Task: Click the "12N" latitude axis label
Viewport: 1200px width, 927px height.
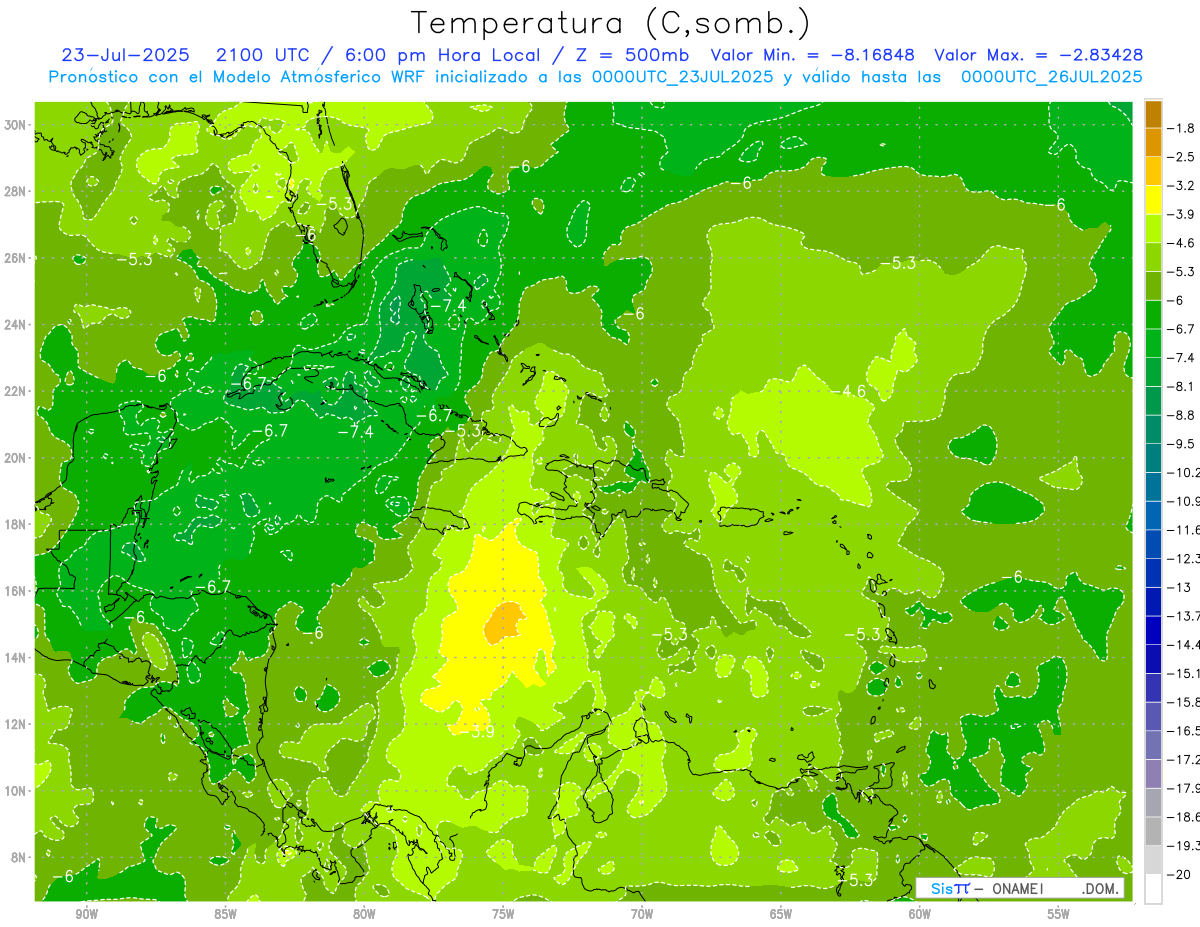Action: 17,724
